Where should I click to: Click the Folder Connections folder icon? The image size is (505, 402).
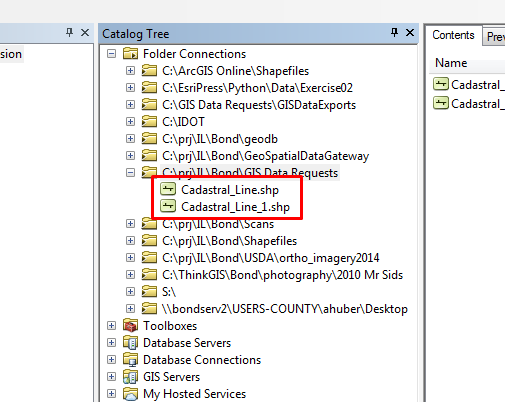pos(130,53)
